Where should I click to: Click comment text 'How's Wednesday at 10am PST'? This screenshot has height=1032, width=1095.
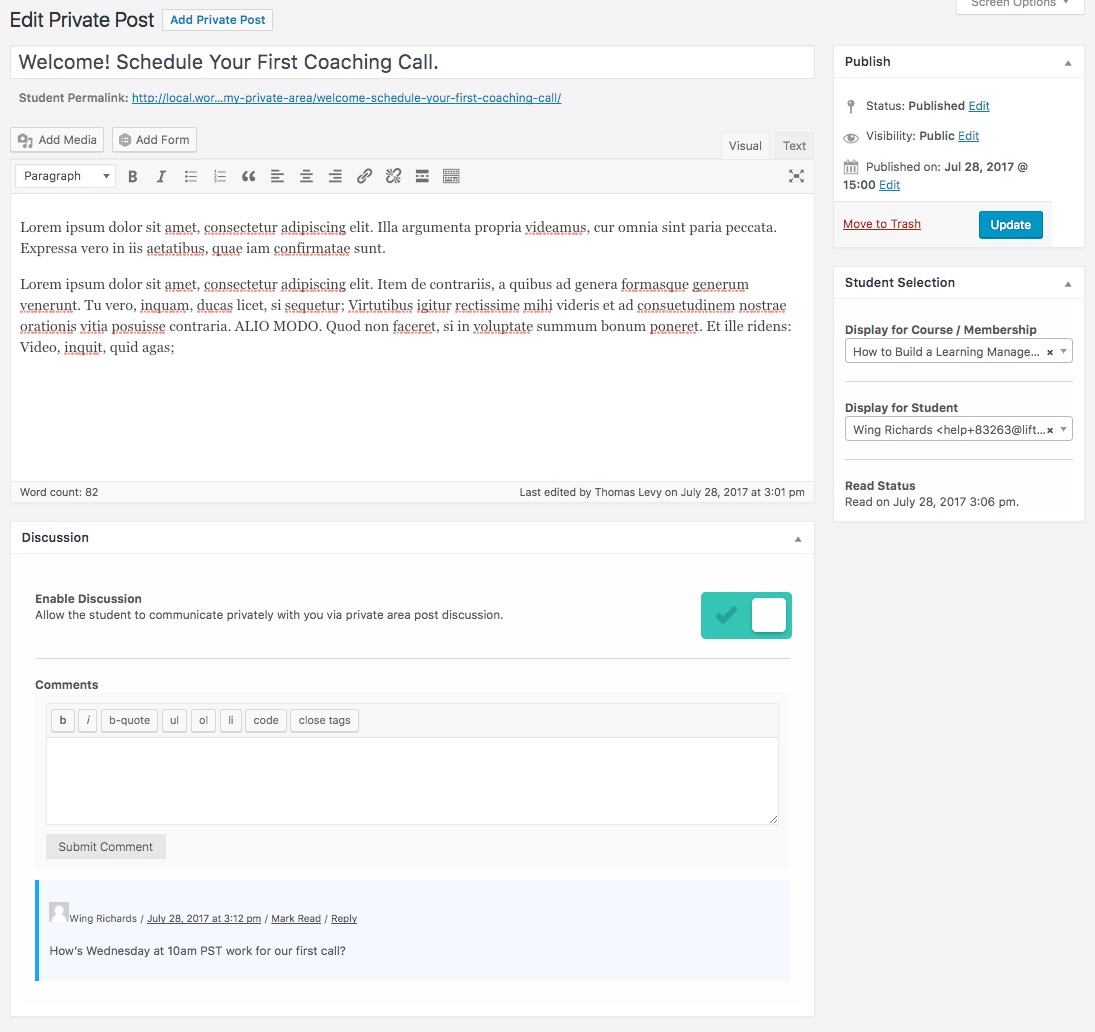click(x=198, y=951)
